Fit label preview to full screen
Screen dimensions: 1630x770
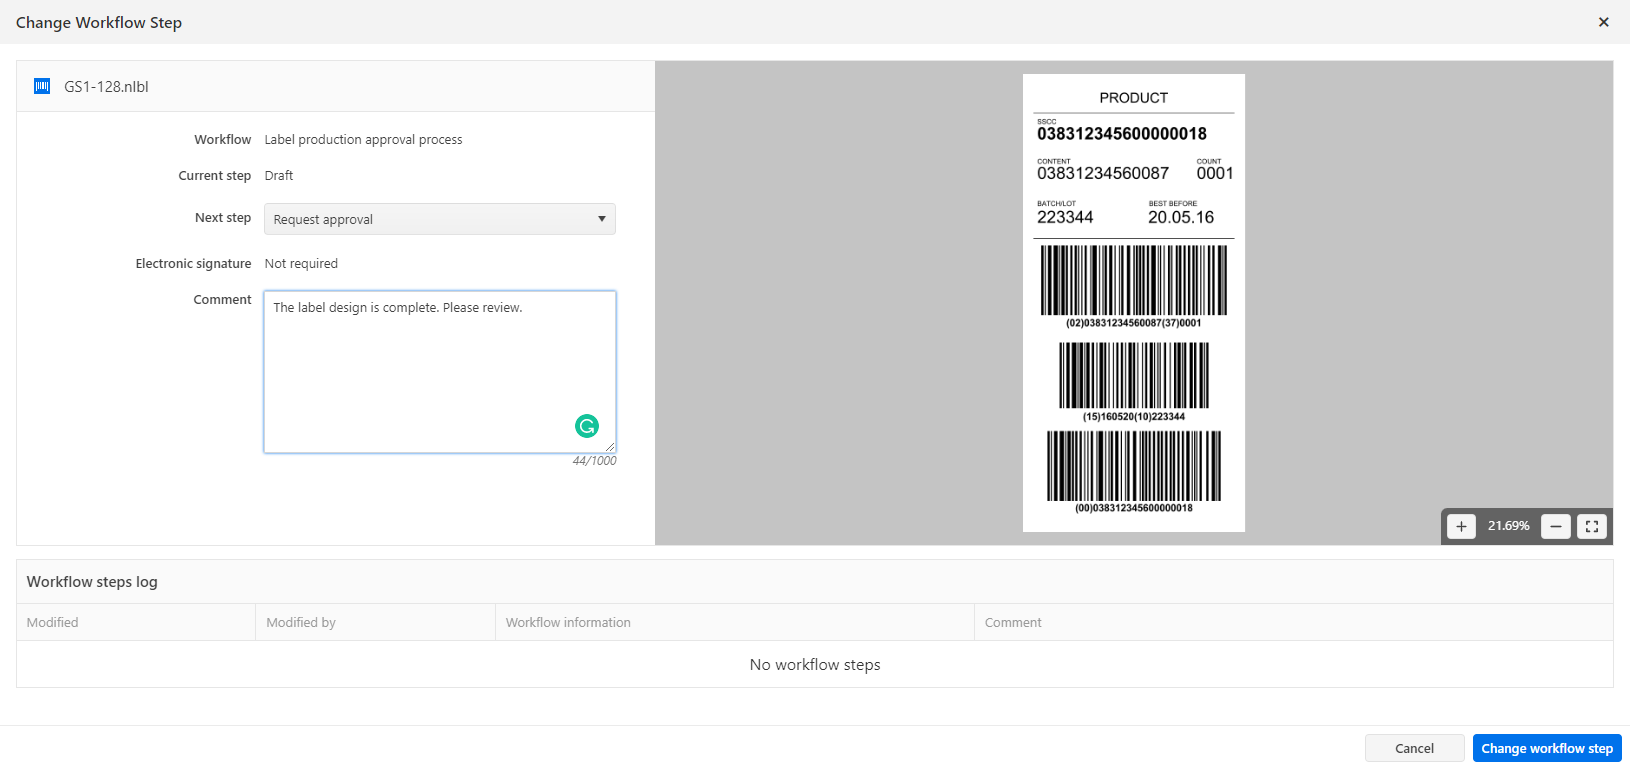click(1591, 526)
